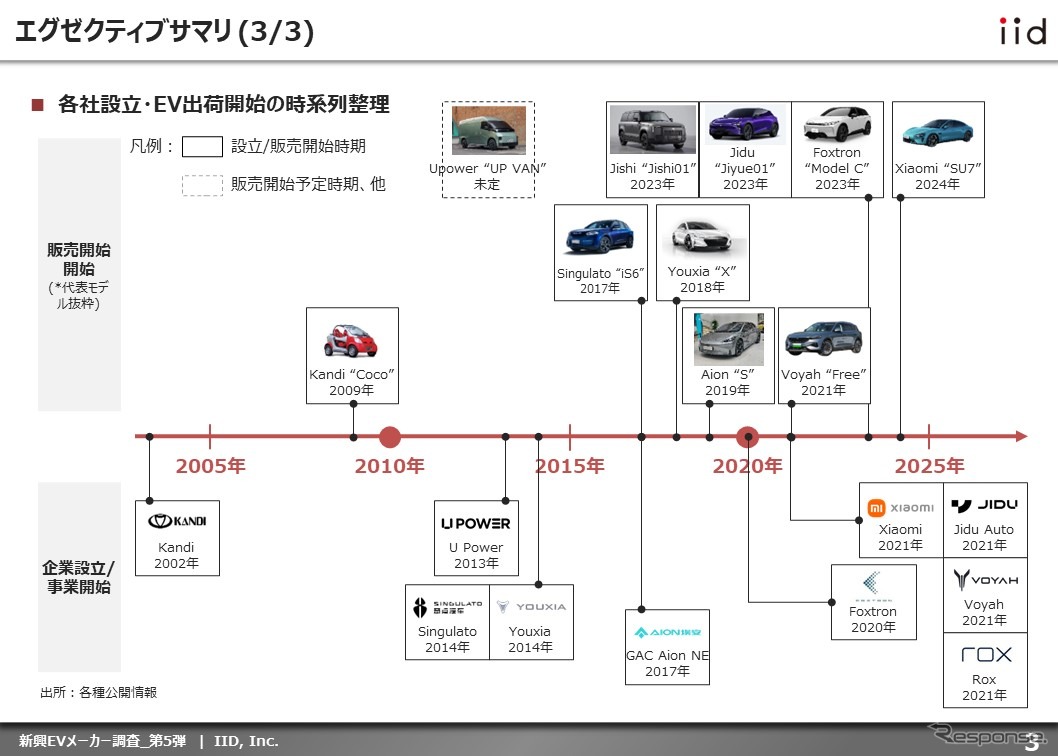This screenshot has width=1058, height=756.
Task: Click the large 2020年 timeline marker
Action: 747,437
